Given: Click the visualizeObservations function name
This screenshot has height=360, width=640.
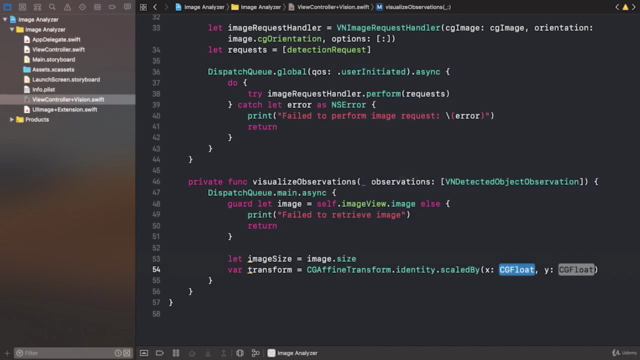Looking at the screenshot, I should (x=304, y=182).
